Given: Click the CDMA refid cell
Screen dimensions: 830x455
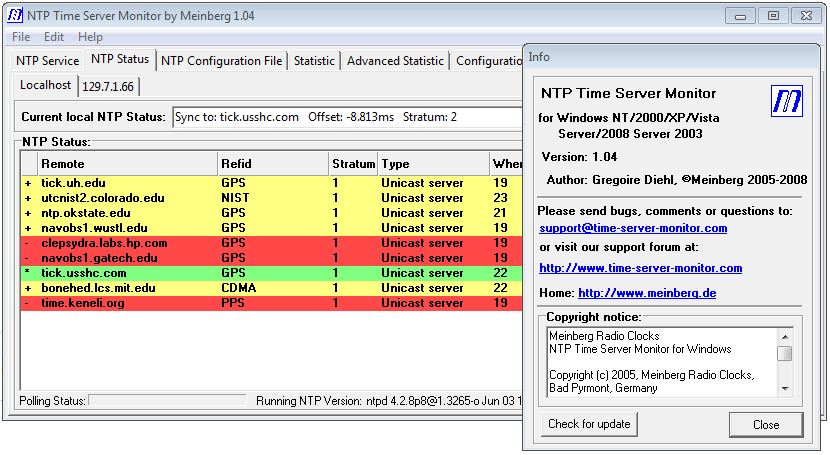Looking at the screenshot, I should point(239,288).
